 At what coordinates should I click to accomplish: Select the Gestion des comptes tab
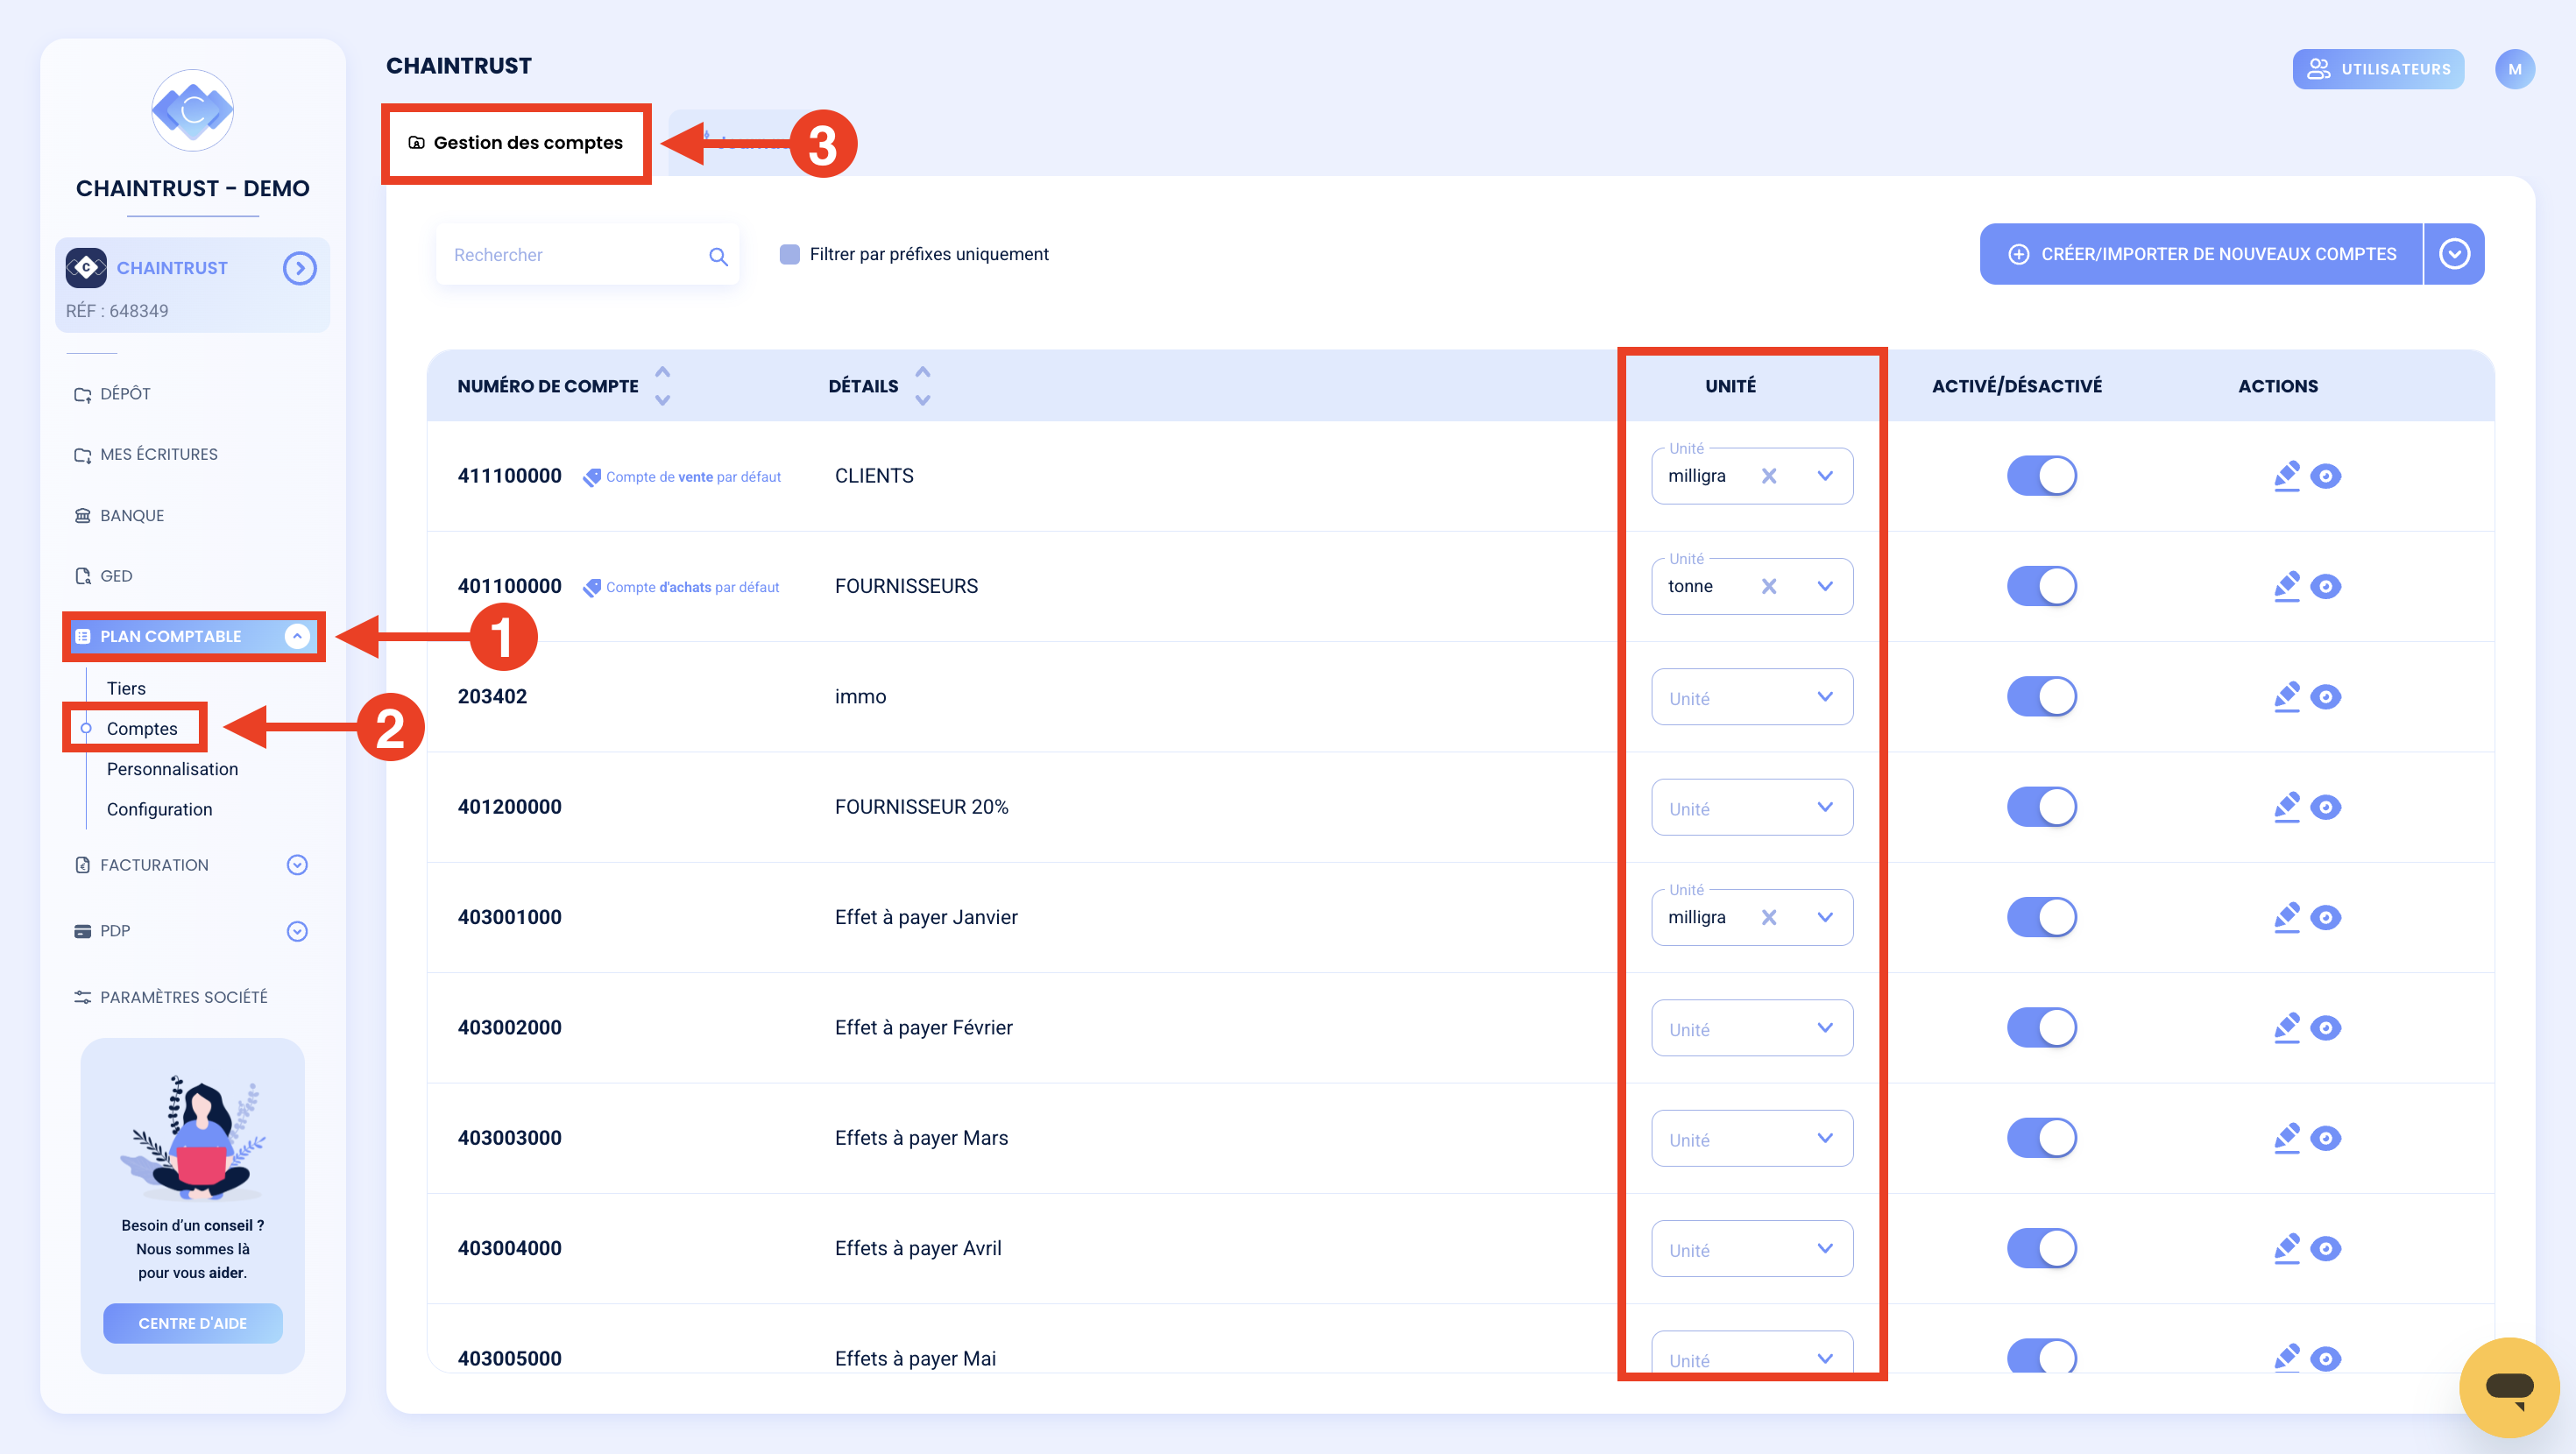click(515, 143)
